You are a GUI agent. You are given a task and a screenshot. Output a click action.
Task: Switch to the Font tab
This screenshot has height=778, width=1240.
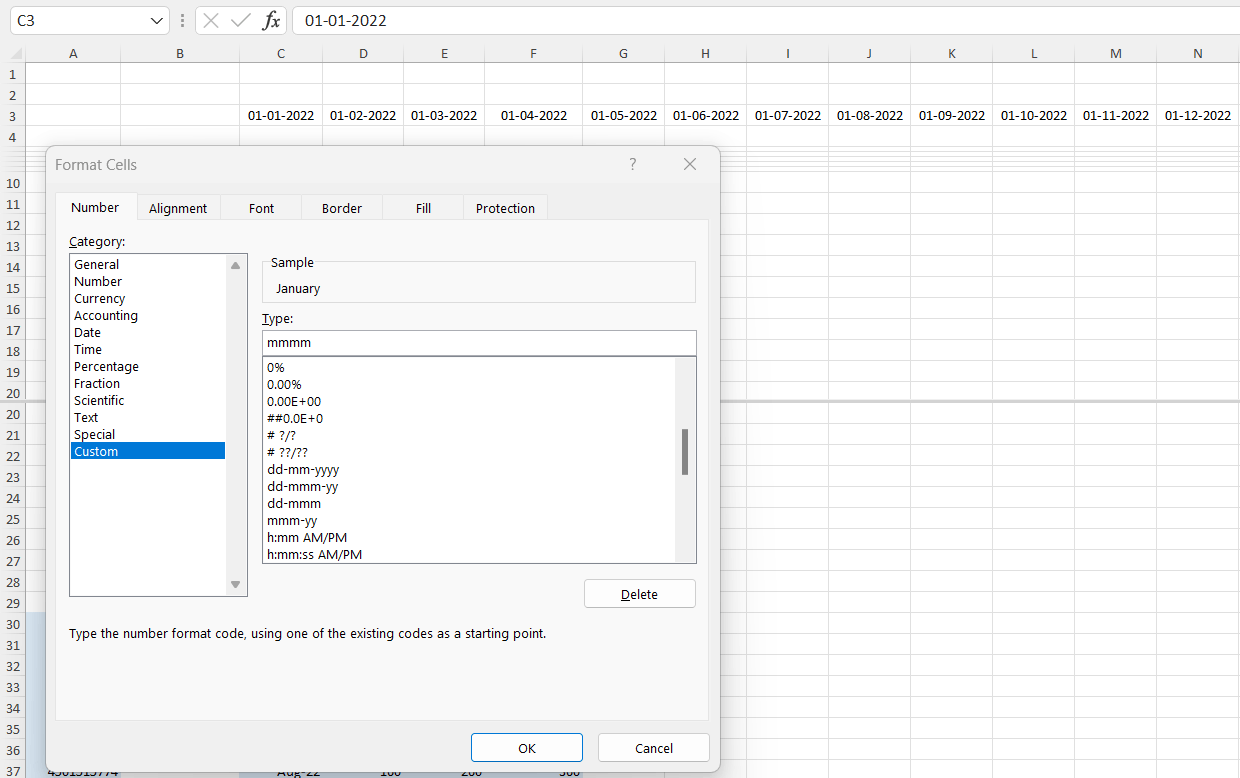(x=261, y=208)
